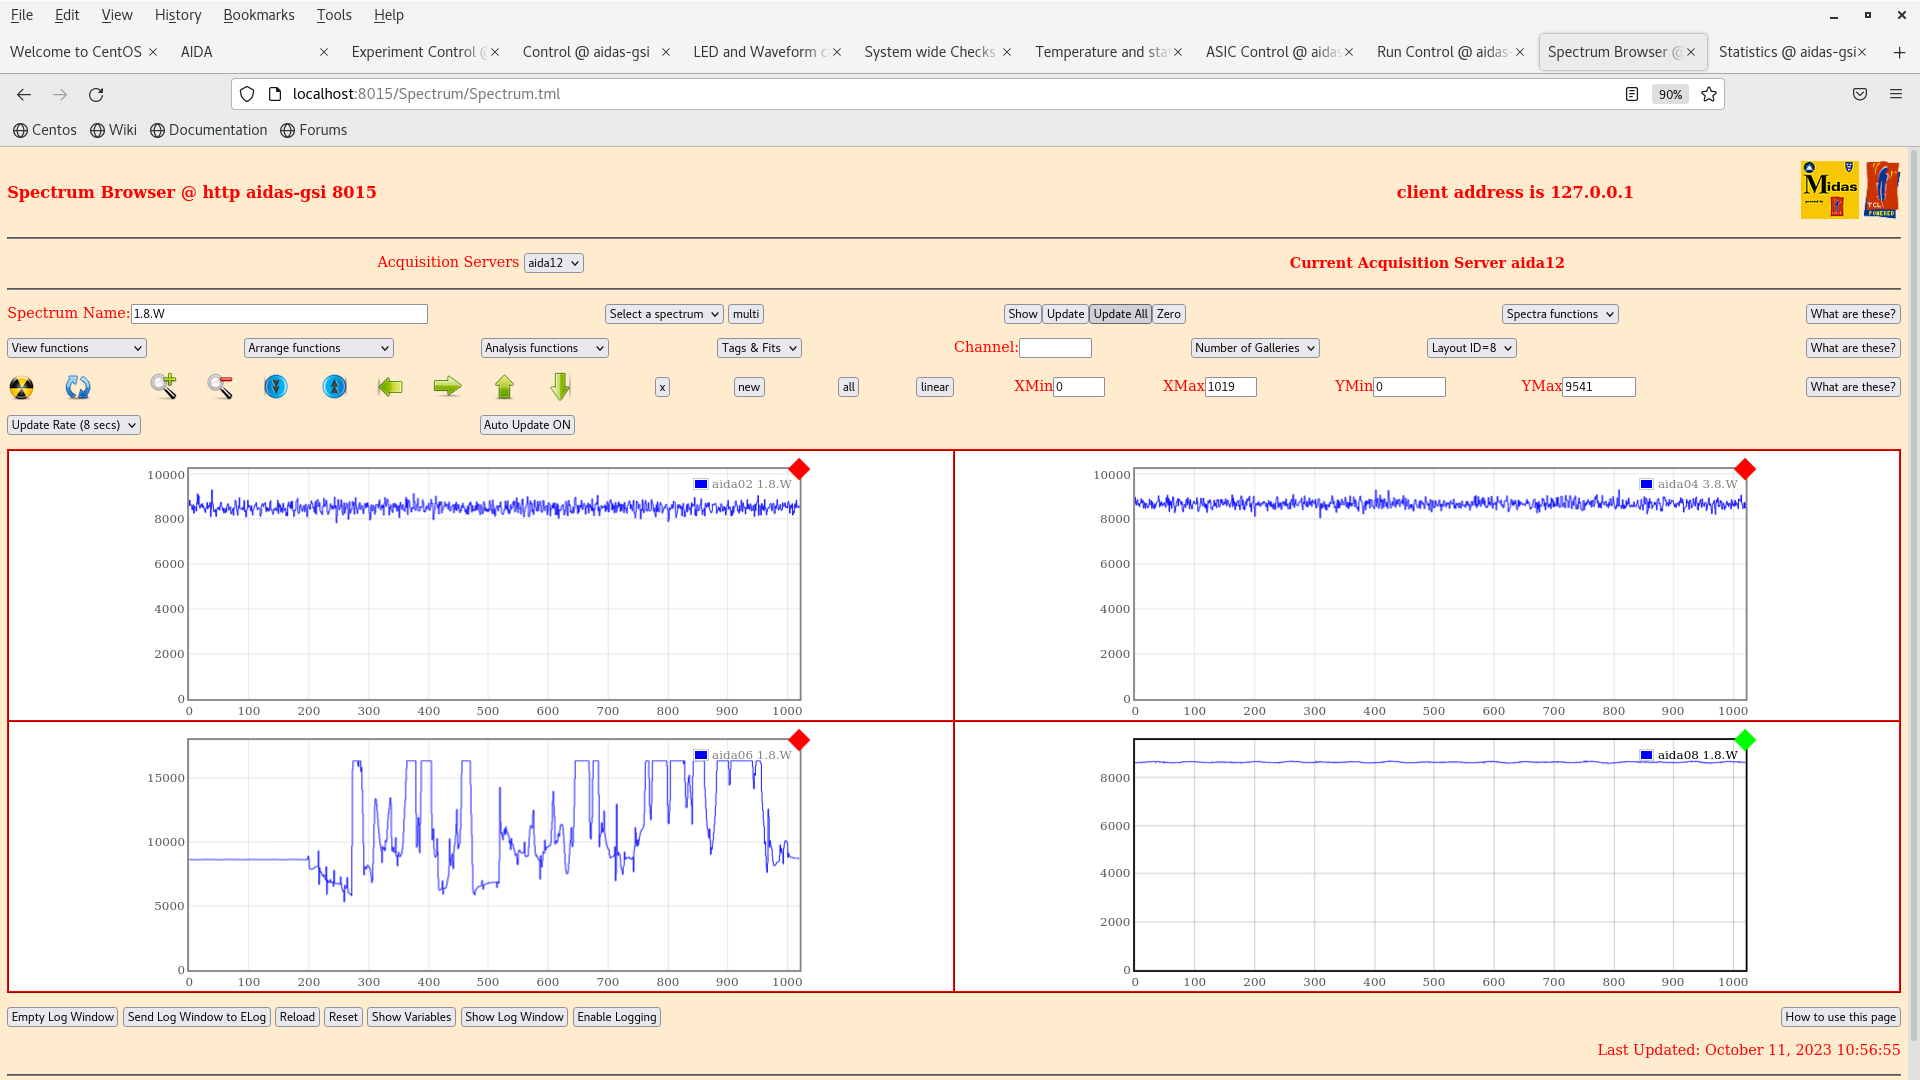Click the green right arrow icon
The width and height of the screenshot is (1920, 1080).
tap(447, 387)
